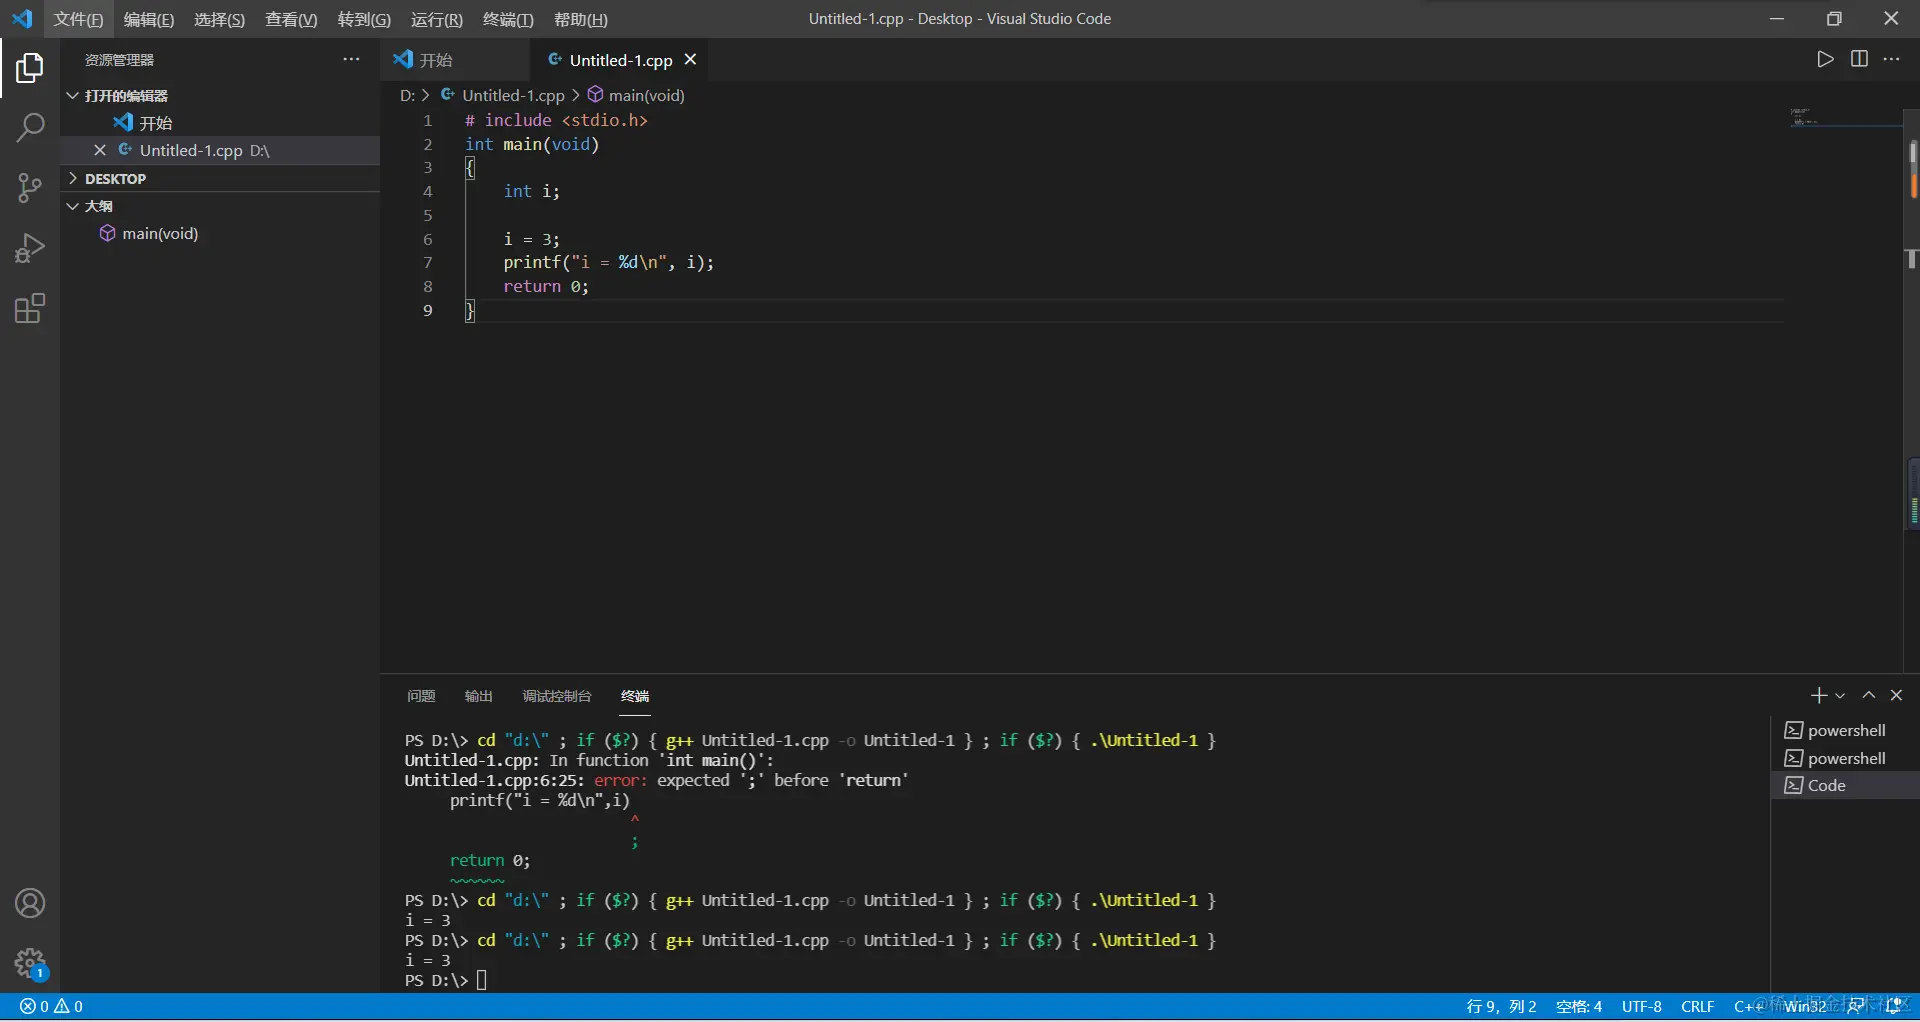Expand the DESKTOP folder section
1920x1022 pixels.
coord(220,178)
